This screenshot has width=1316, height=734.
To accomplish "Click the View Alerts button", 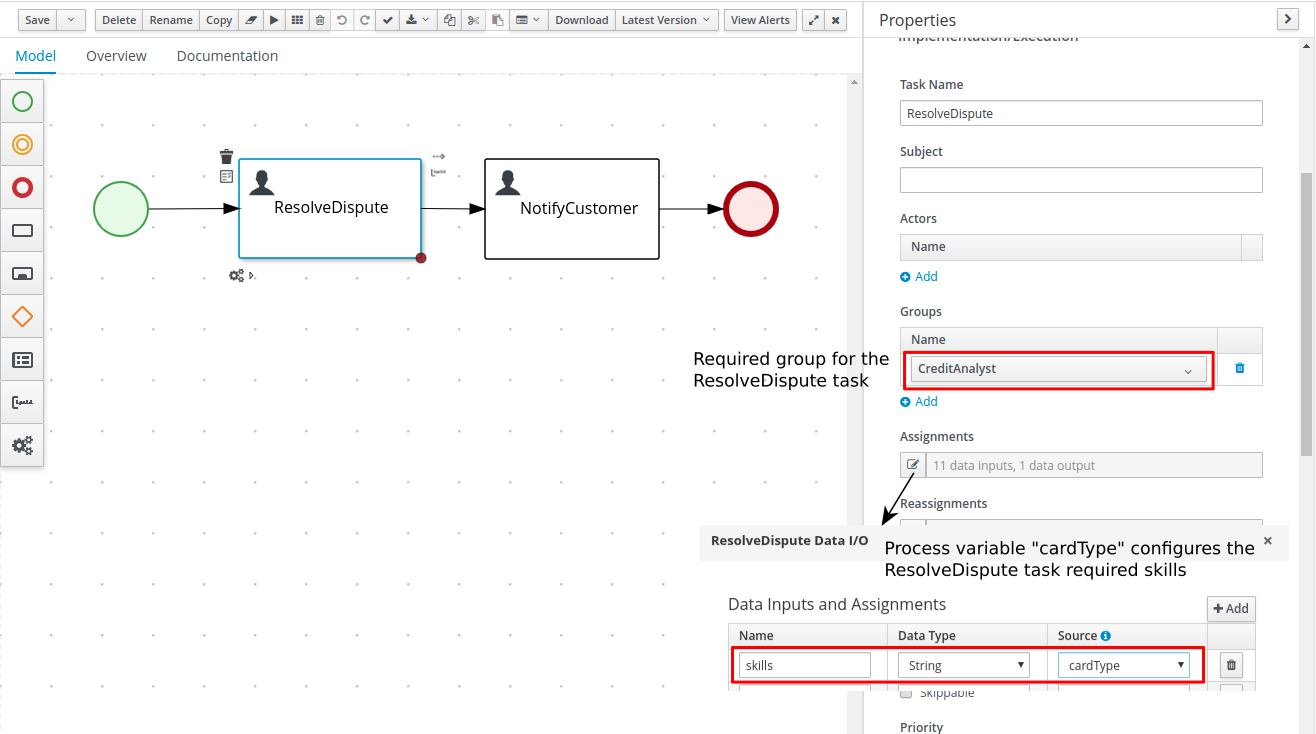I will [x=760, y=20].
